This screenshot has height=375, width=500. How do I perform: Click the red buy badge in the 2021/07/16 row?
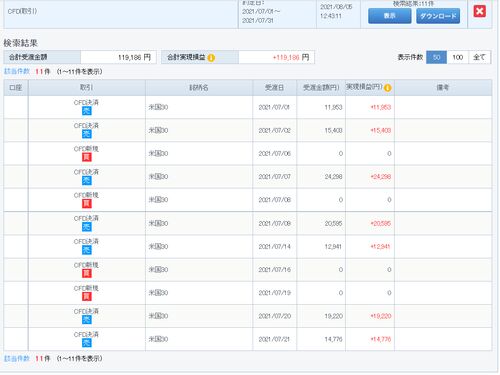point(87,273)
